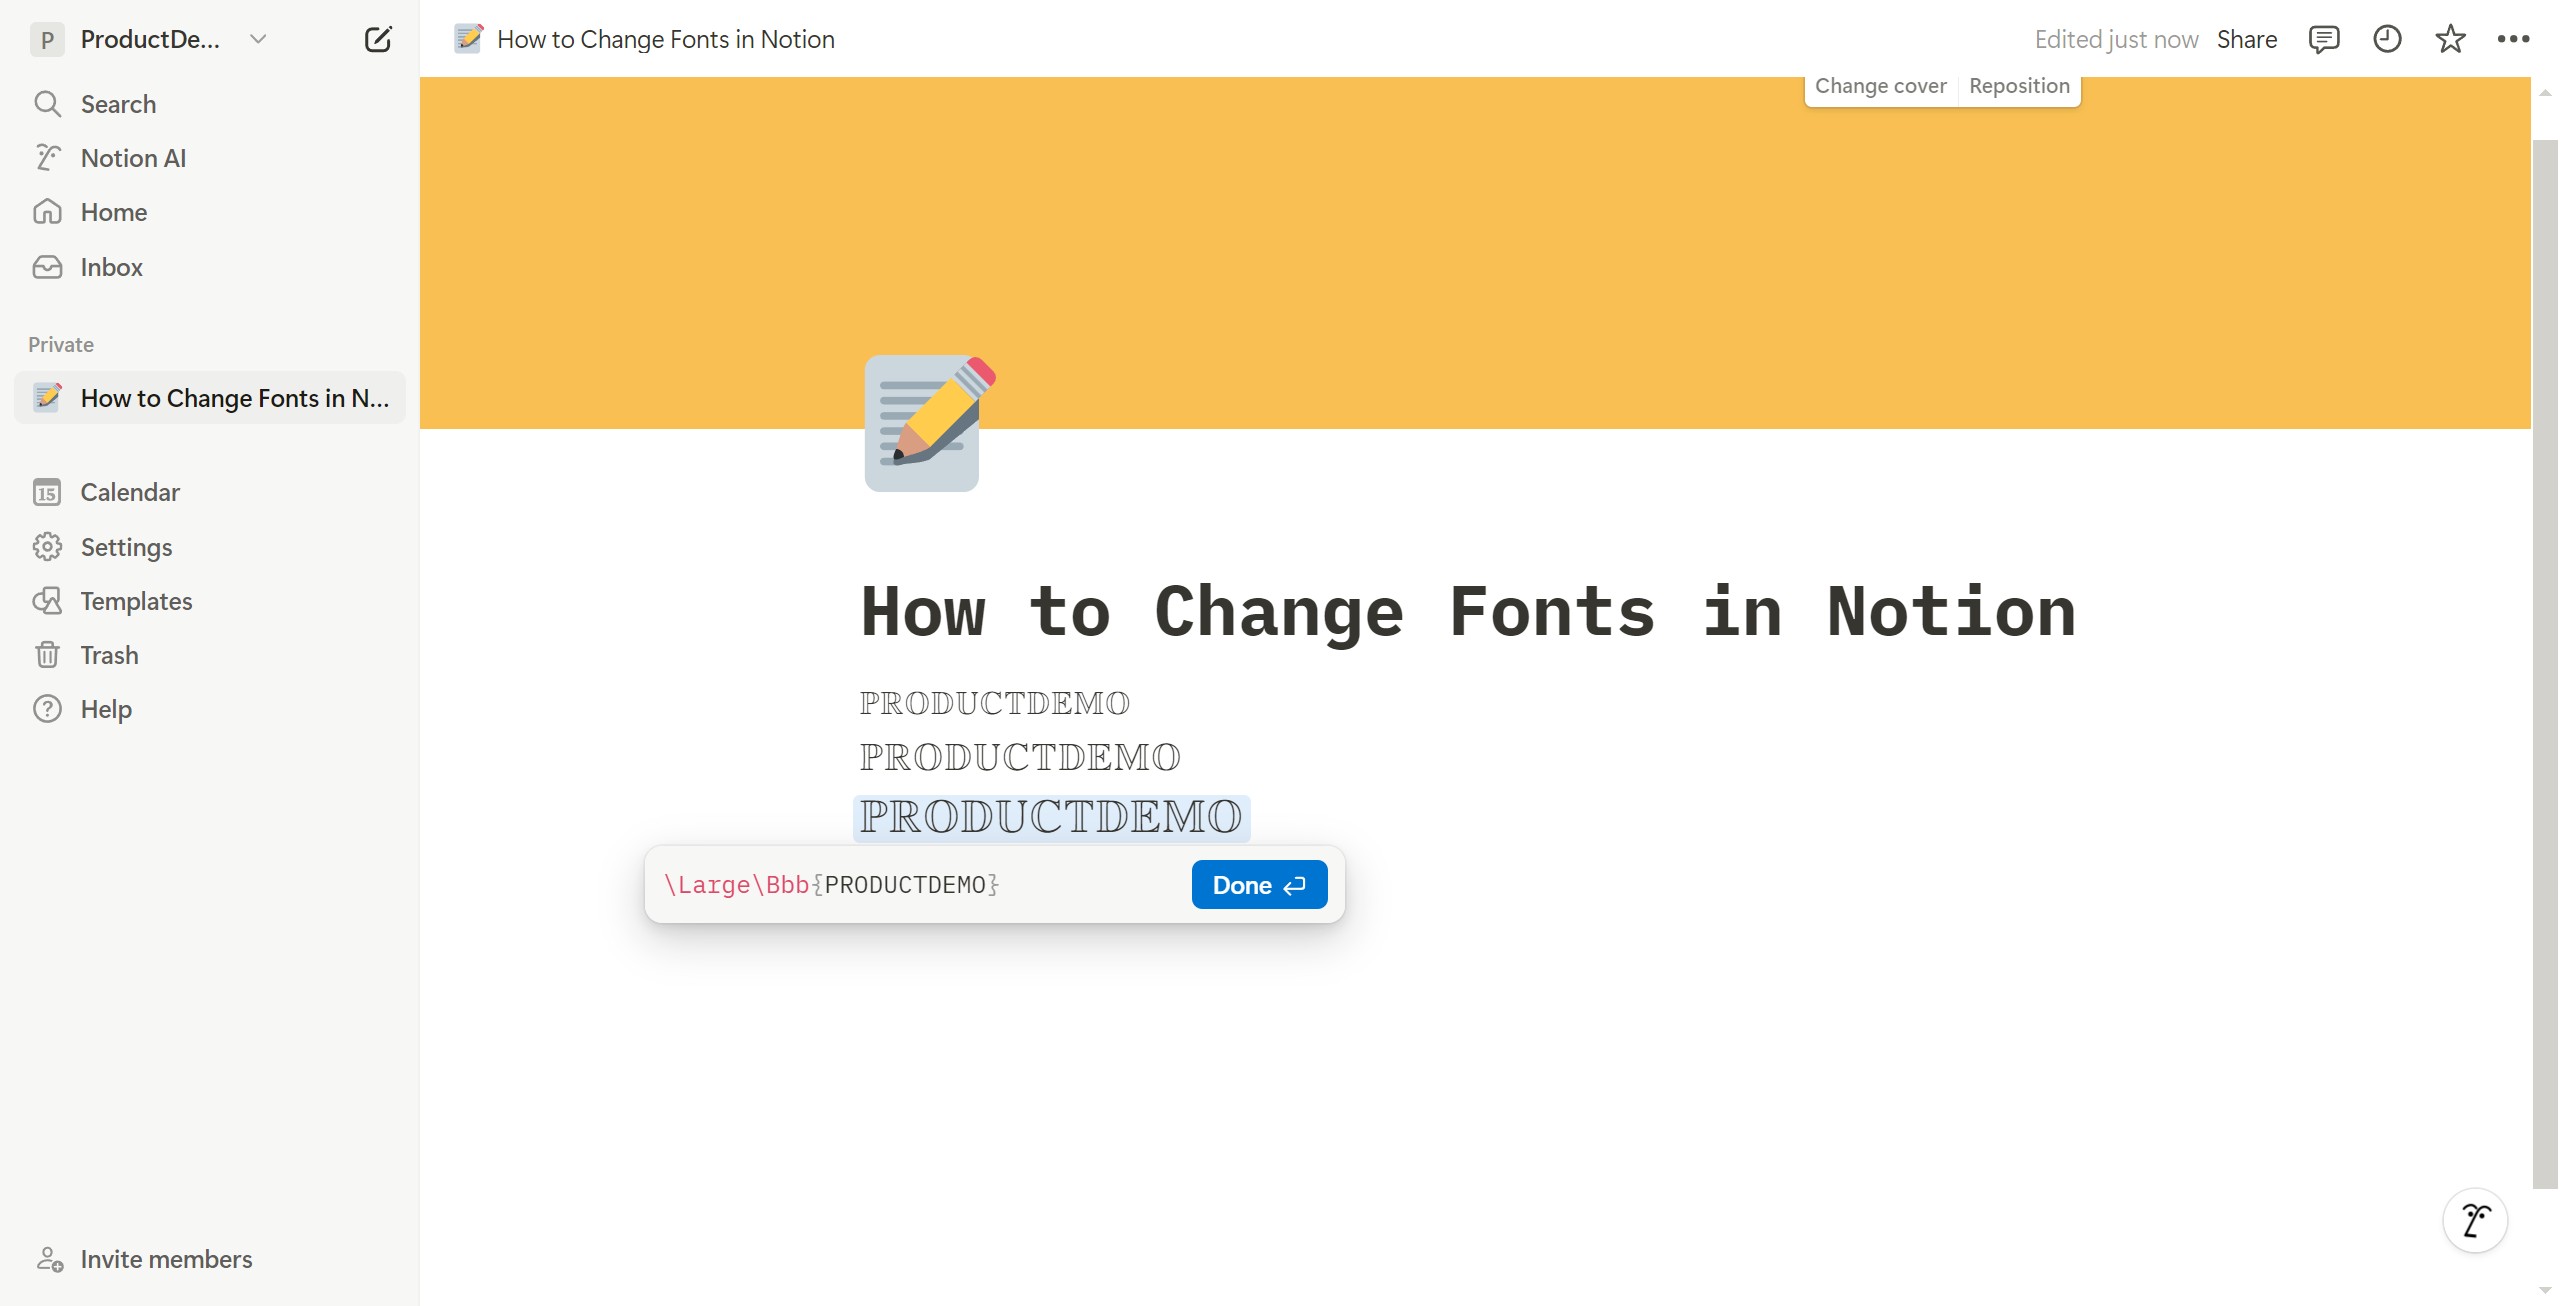Click the new page compose icon
Image resolution: width=2561 pixels, height=1306 pixels.
(378, 39)
